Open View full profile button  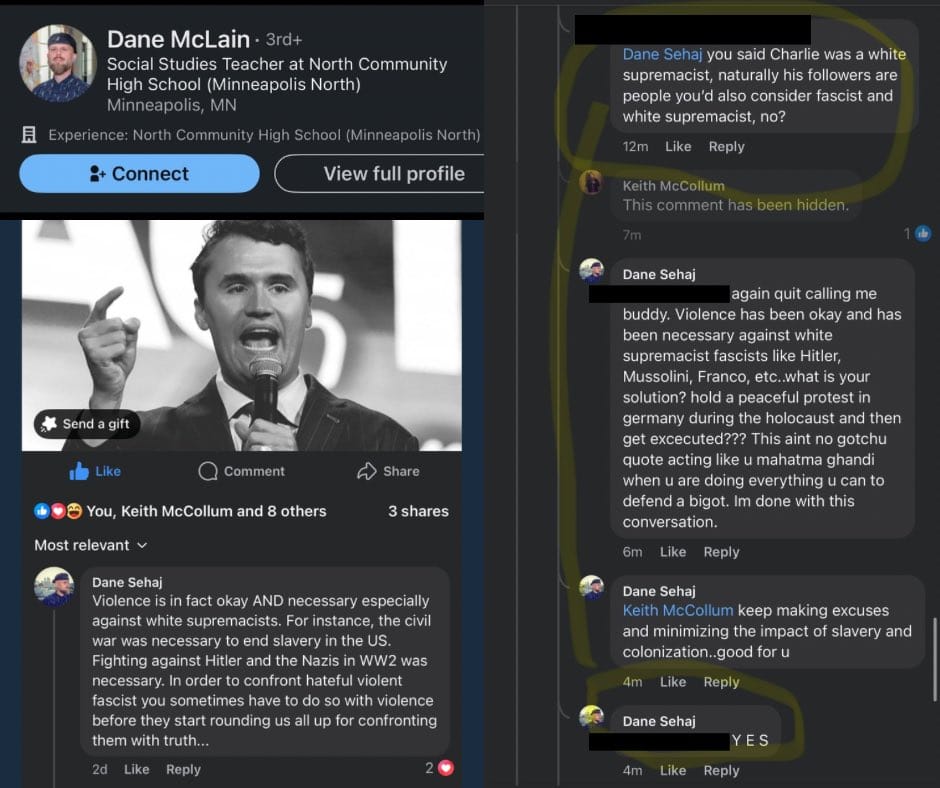click(x=380, y=174)
